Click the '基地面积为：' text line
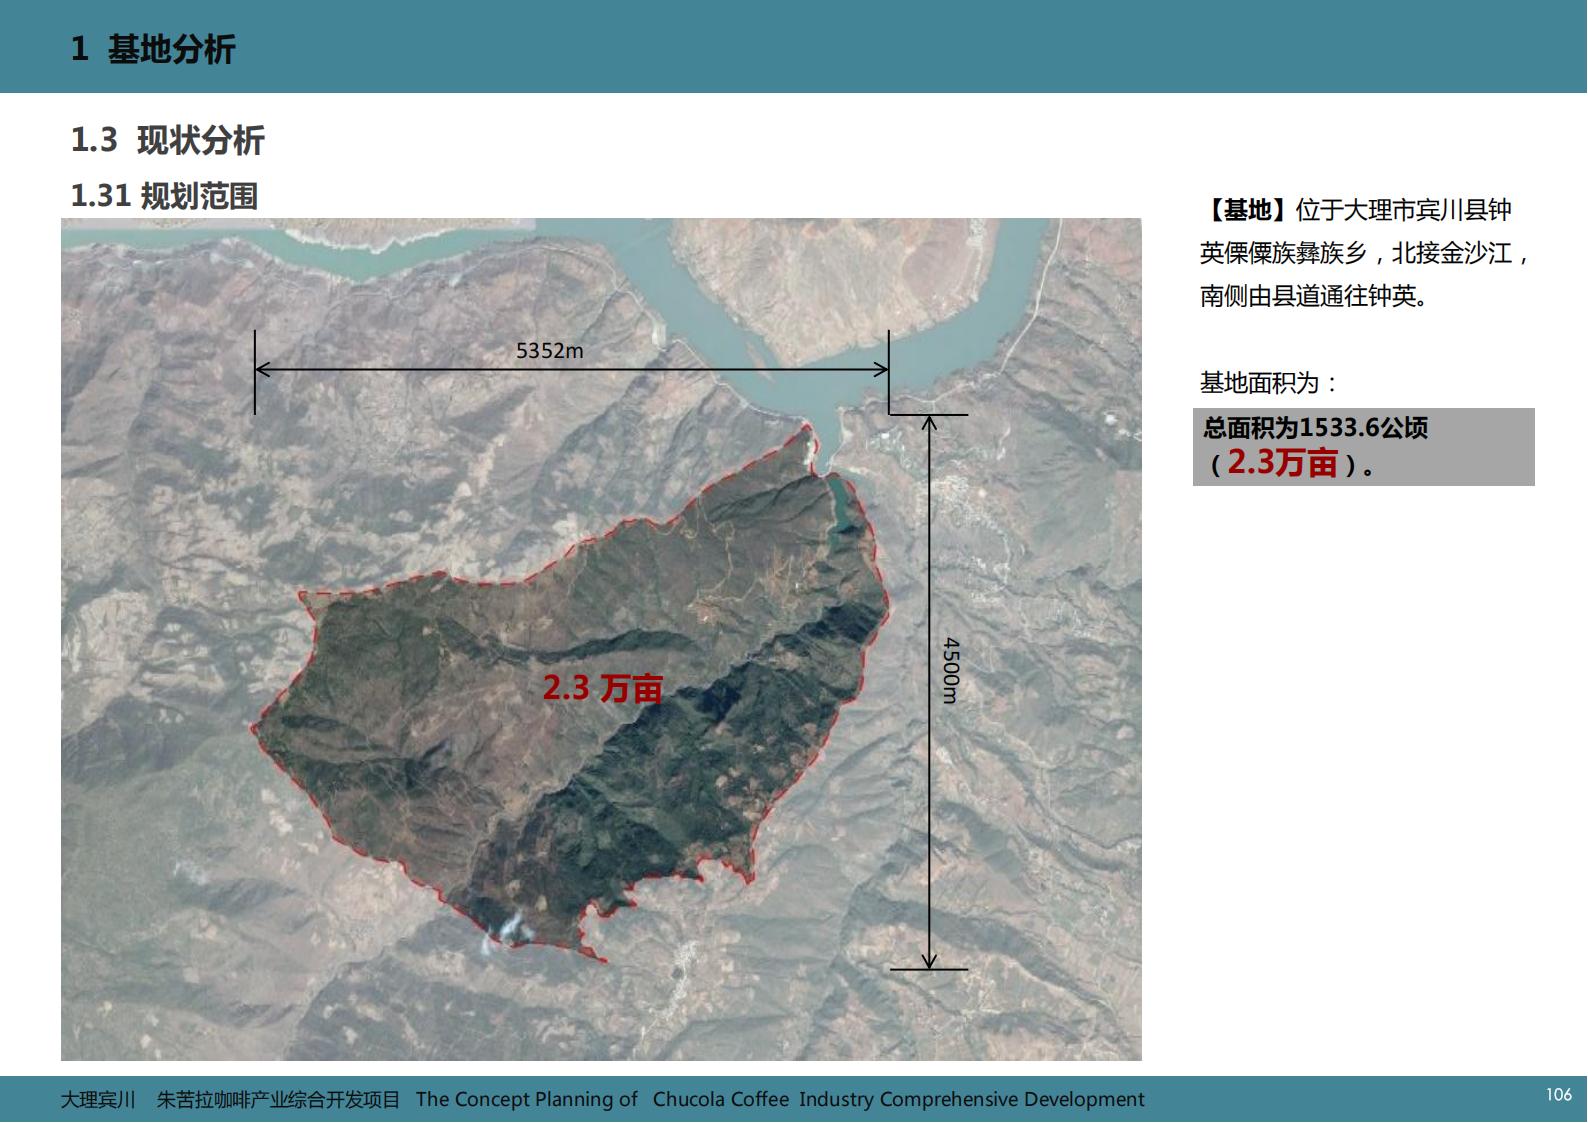Screen dimensions: 1588x1123 pyautogui.click(x=1268, y=382)
